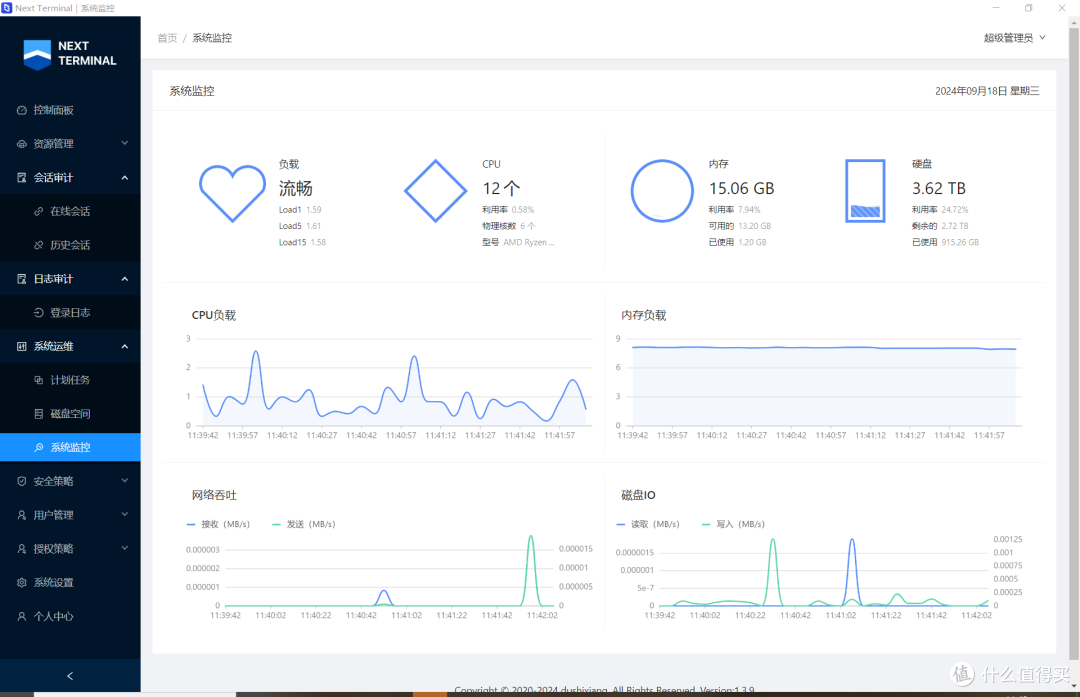The width and height of the screenshot is (1080, 697).
Task: Click the disk usage bar icon
Action: 865,191
